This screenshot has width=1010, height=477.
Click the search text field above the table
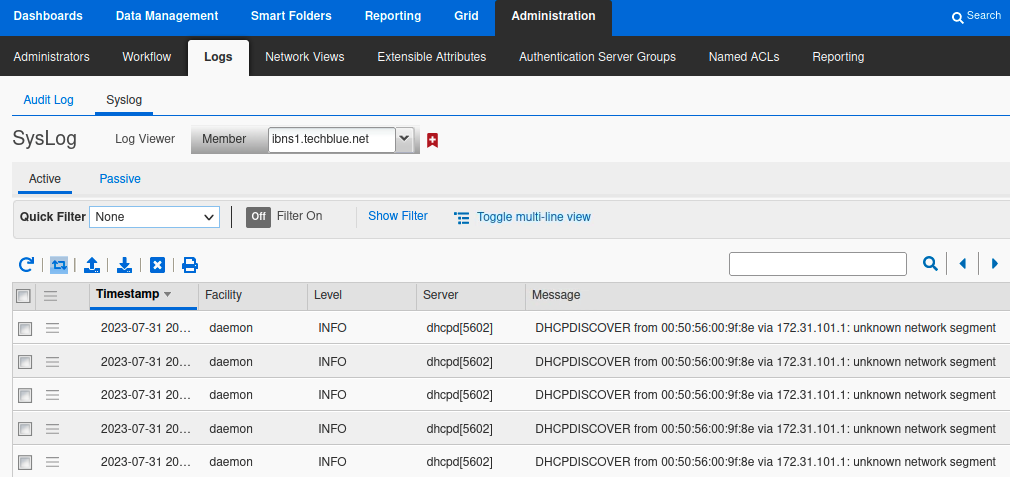pyautogui.click(x=817, y=263)
